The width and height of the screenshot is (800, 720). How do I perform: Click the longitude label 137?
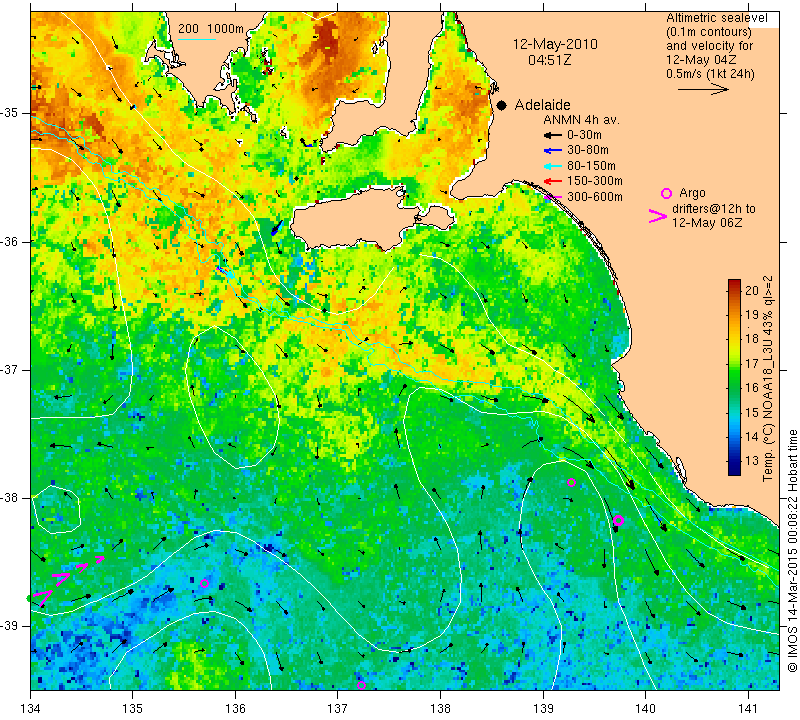click(337, 708)
